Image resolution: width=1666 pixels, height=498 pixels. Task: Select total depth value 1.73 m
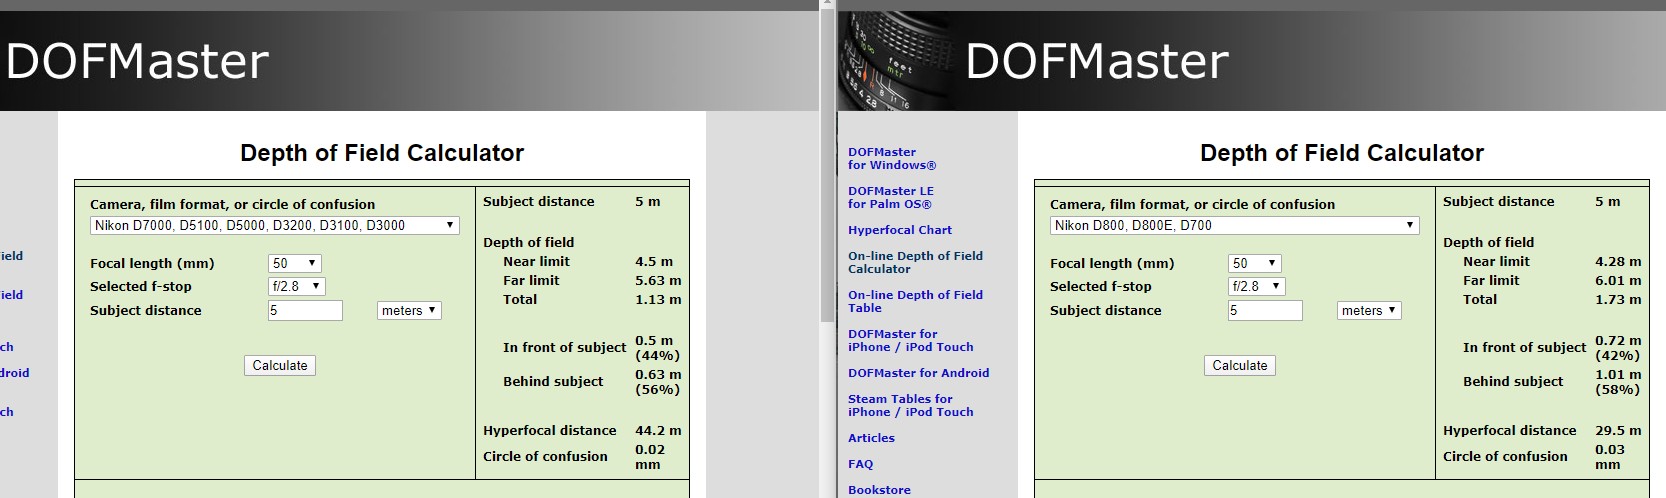point(1618,300)
